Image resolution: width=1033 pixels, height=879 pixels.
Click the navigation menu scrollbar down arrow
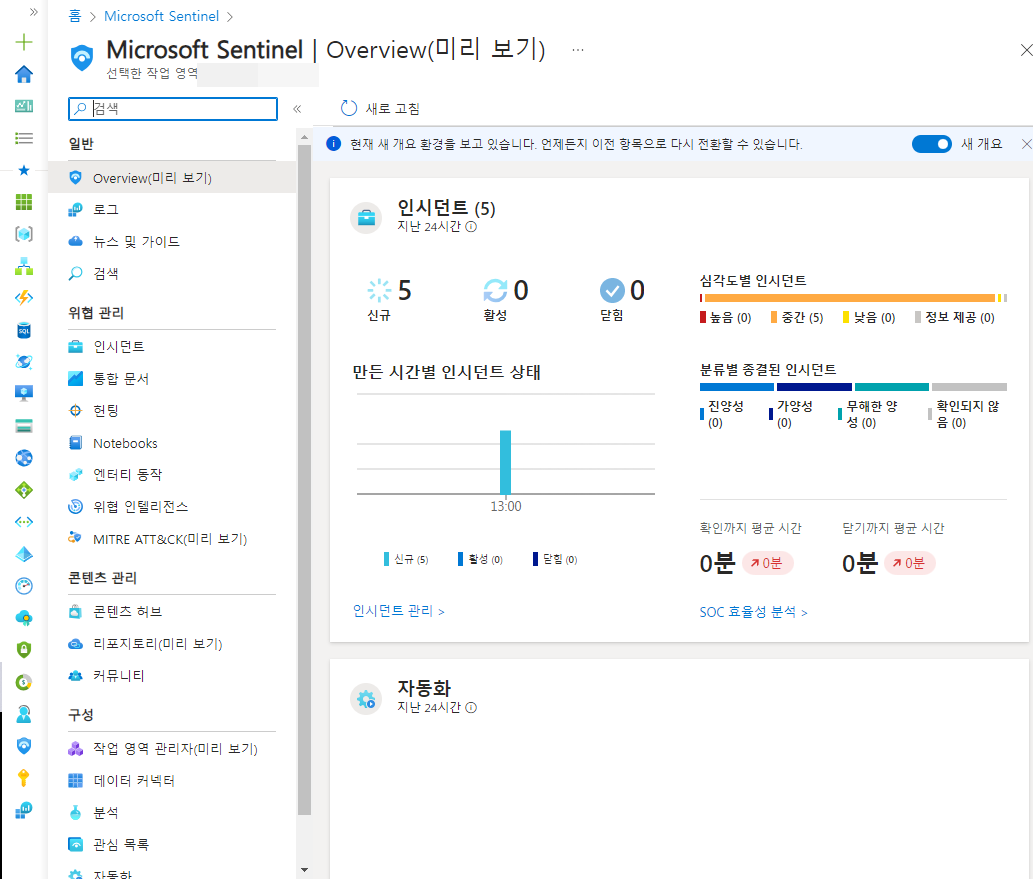coord(304,870)
